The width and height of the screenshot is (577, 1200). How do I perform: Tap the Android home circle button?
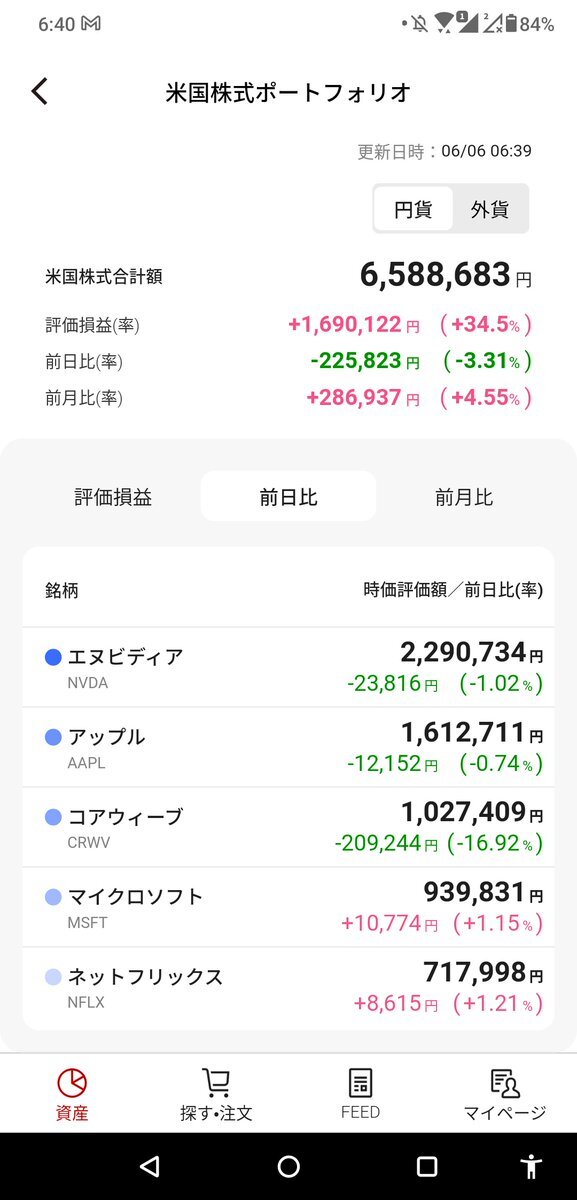coord(288,1166)
